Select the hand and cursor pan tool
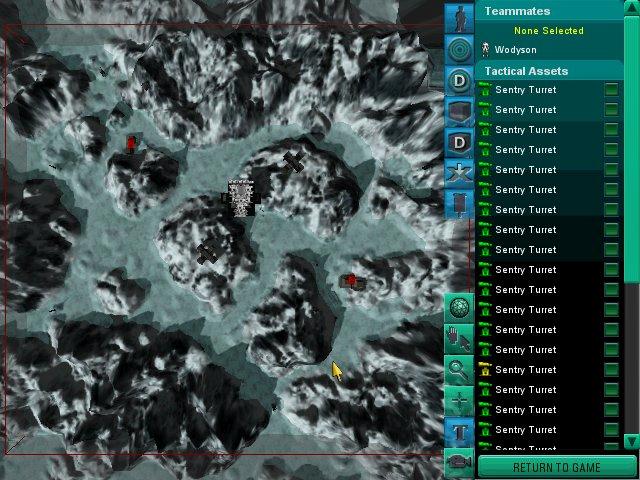 (x=459, y=339)
